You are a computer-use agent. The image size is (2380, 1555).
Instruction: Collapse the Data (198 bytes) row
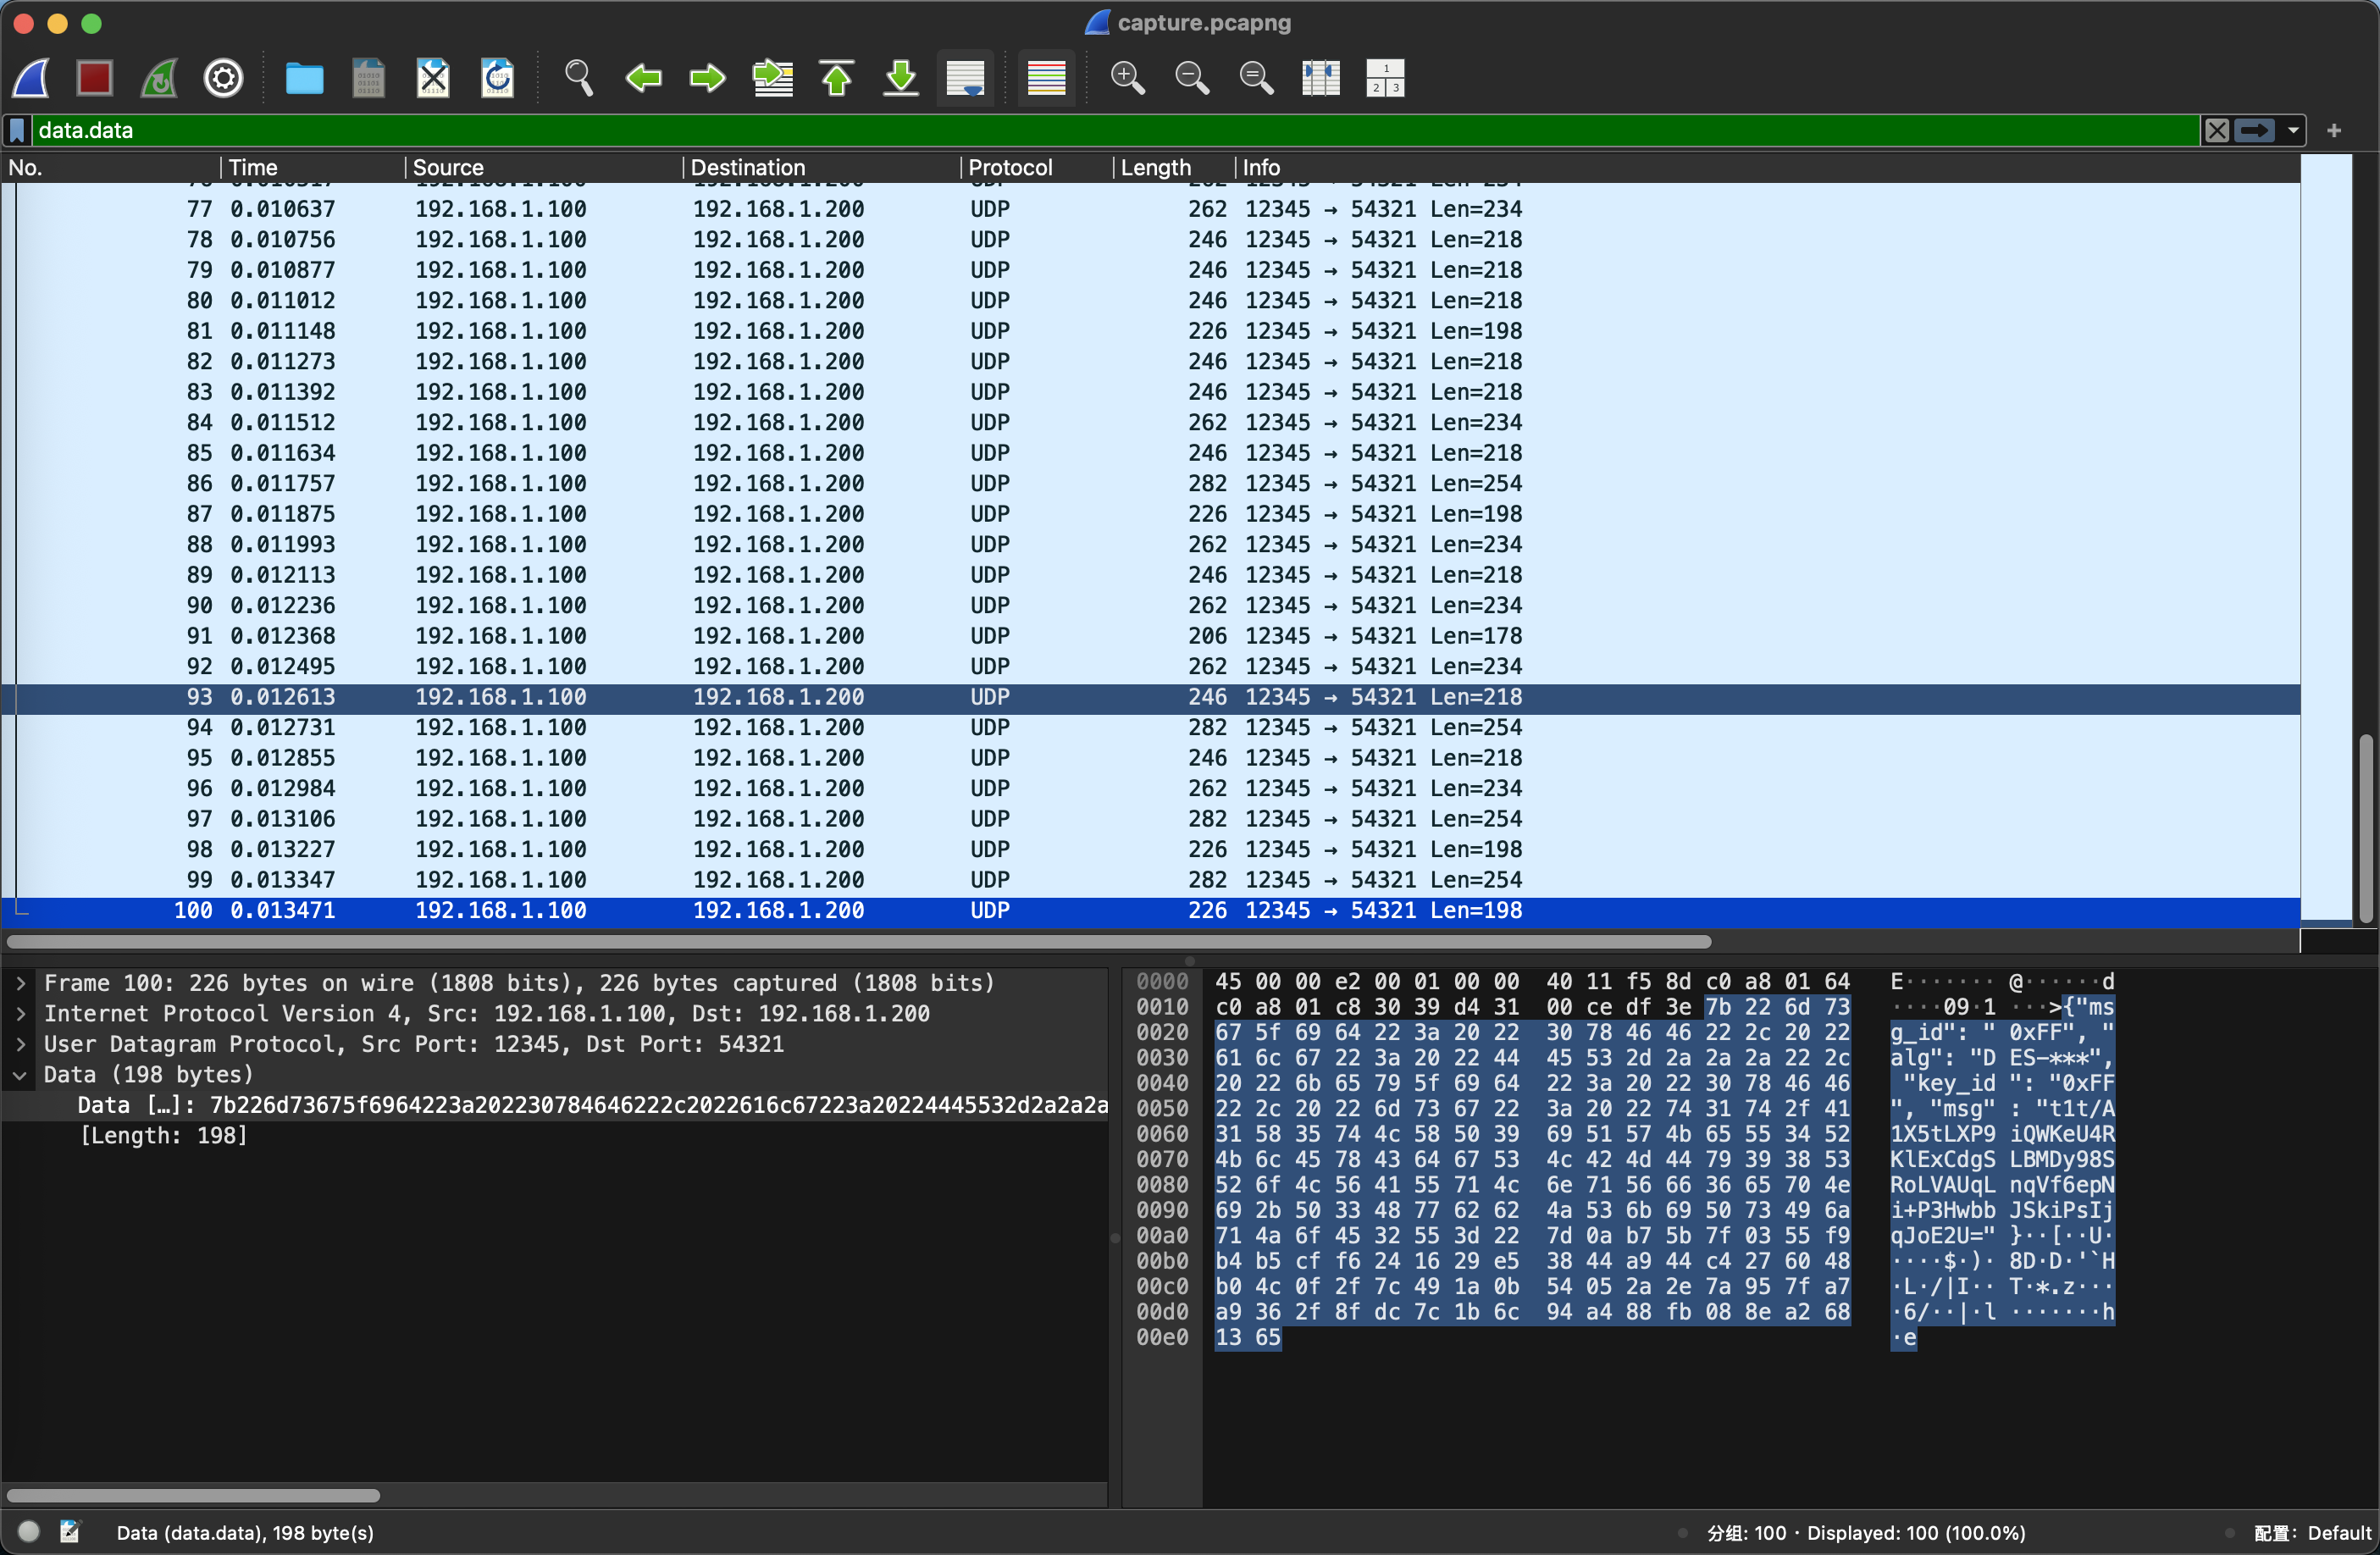point(20,1075)
